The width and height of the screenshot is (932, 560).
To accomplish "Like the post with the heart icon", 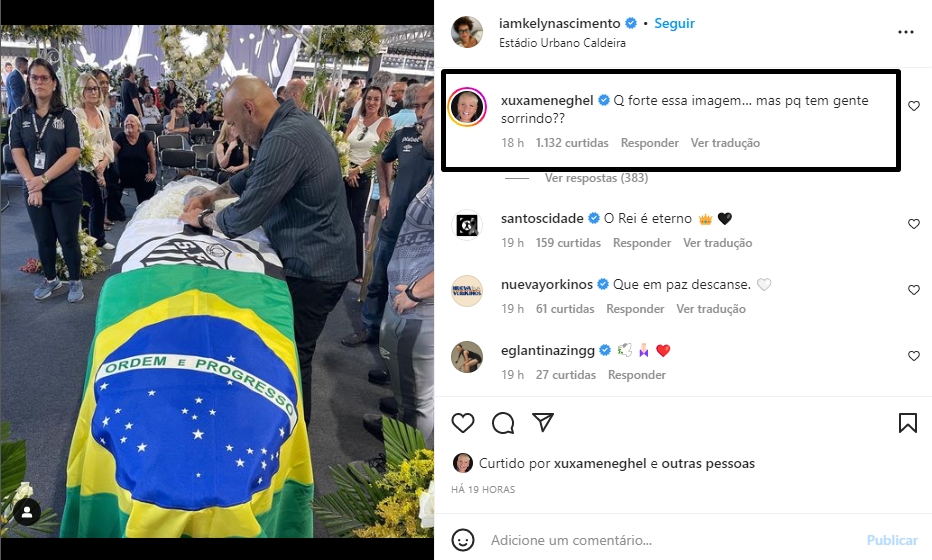I will tap(462, 423).
